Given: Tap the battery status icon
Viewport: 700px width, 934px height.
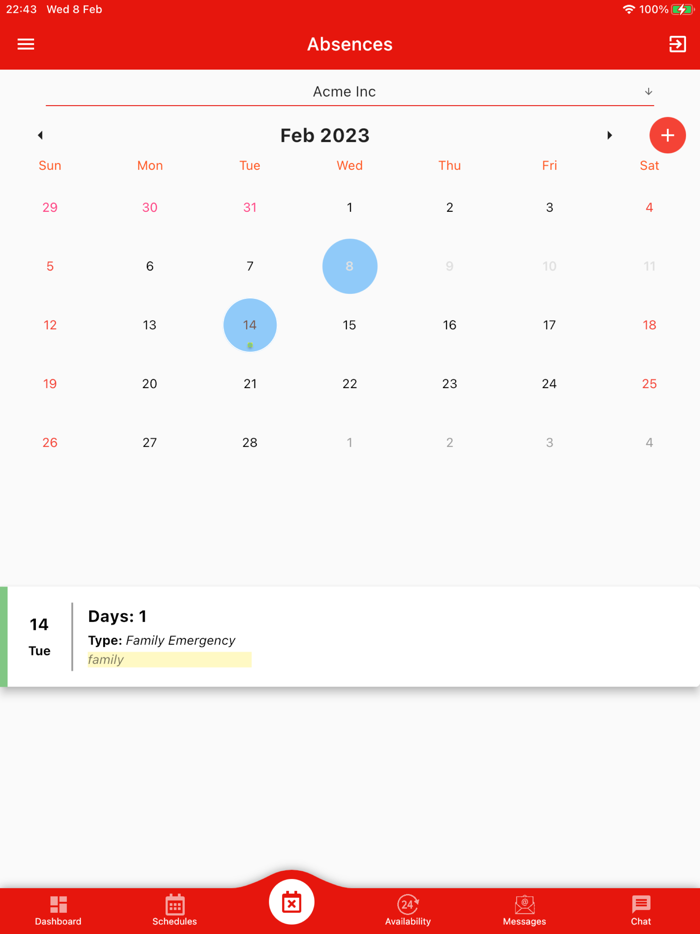Looking at the screenshot, I should 682,10.
